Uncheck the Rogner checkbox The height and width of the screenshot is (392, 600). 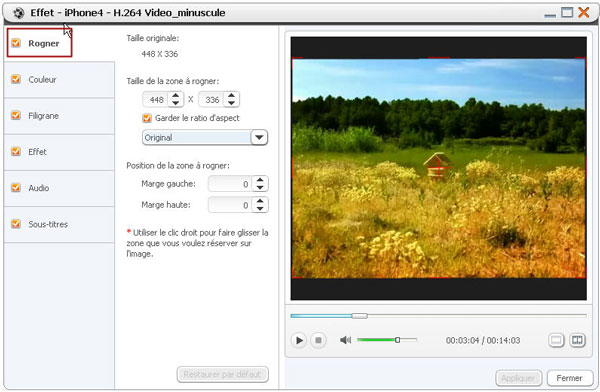coord(16,43)
